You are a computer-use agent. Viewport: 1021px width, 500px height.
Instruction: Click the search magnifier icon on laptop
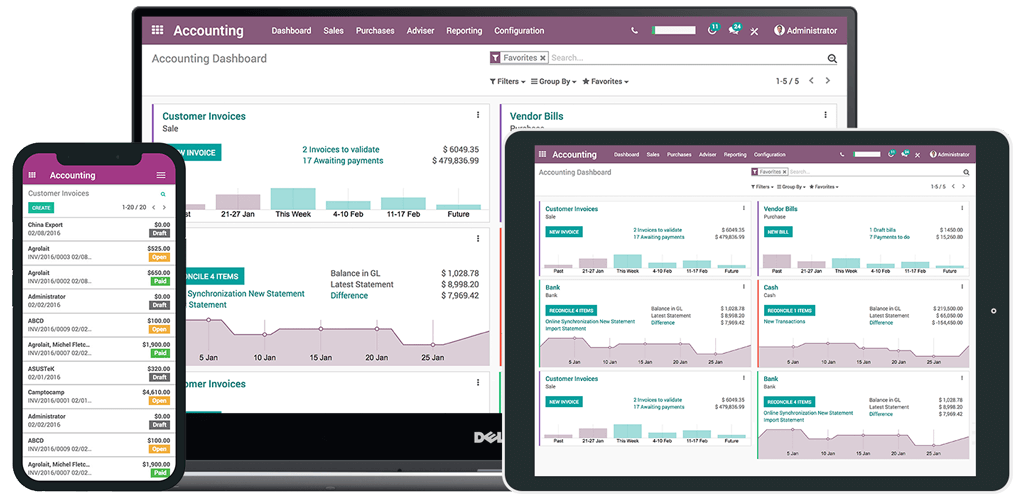point(832,59)
